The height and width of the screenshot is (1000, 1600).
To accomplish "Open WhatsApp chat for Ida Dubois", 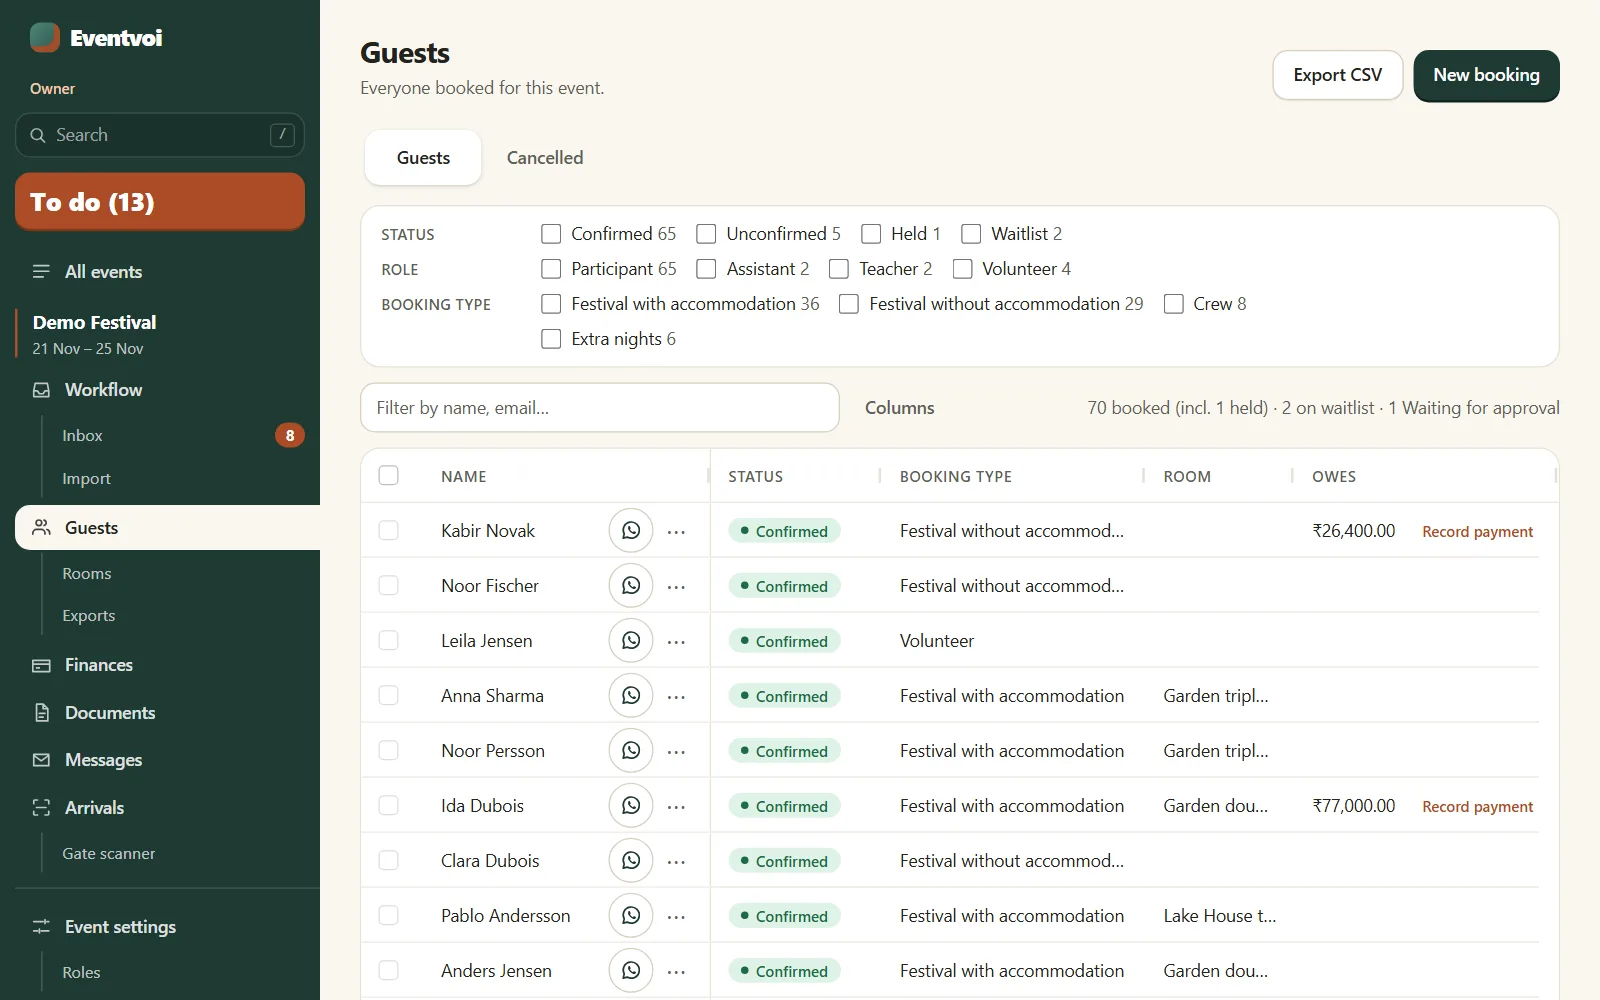I will click(x=631, y=806).
